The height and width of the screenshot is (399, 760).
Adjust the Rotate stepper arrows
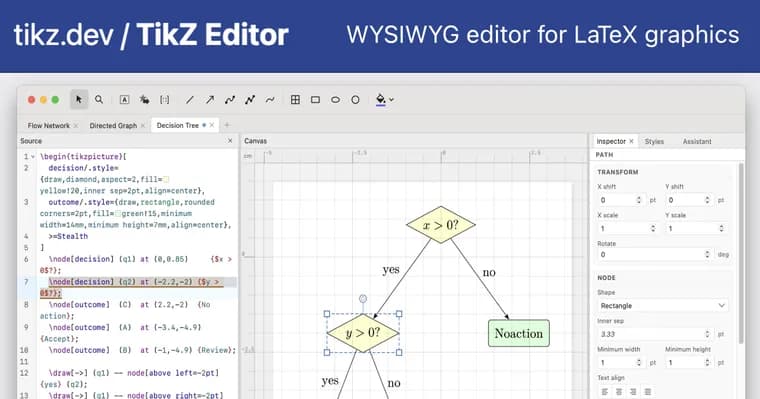coord(707,255)
